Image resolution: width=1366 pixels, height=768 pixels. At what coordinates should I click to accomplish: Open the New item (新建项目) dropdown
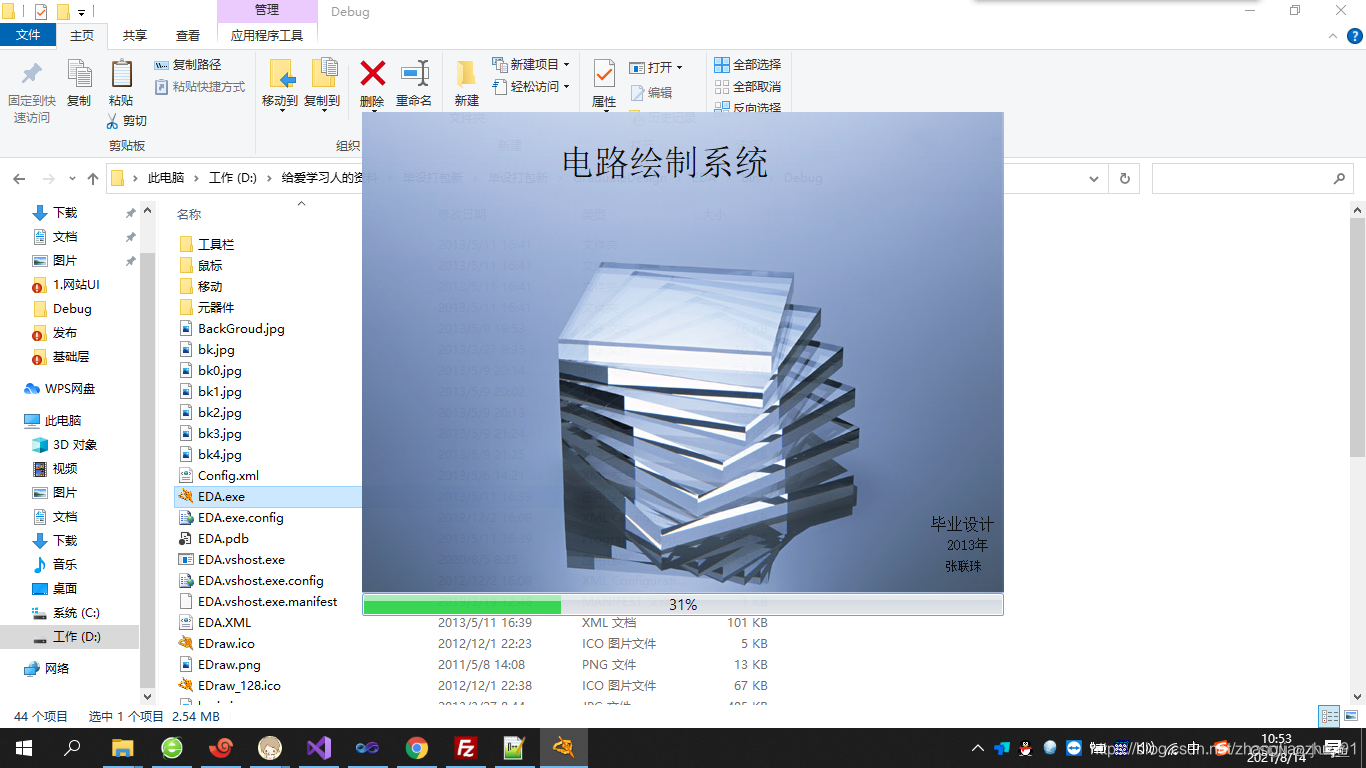531,64
